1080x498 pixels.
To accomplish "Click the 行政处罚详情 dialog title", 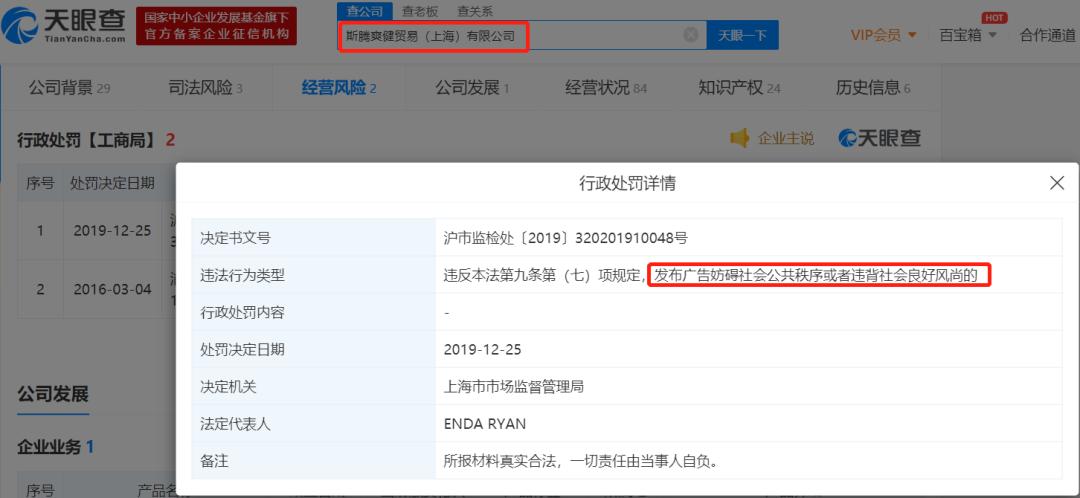I will click(627, 183).
